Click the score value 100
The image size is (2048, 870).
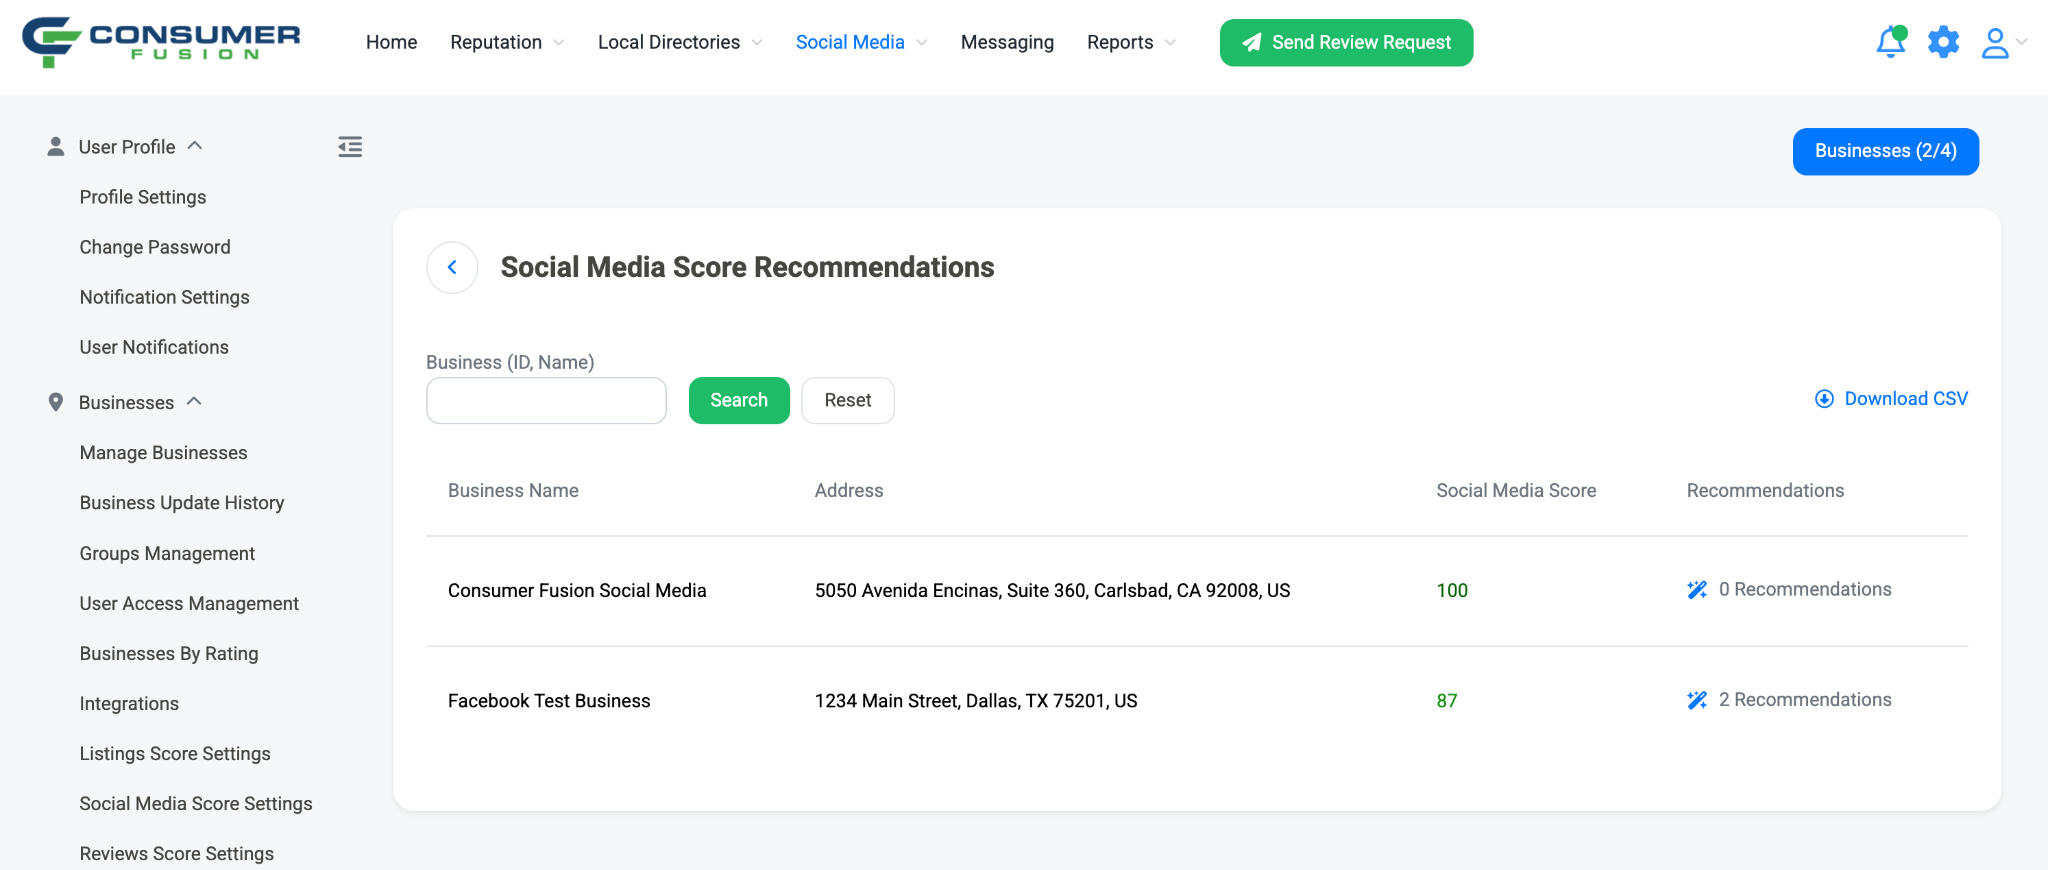pyautogui.click(x=1452, y=591)
